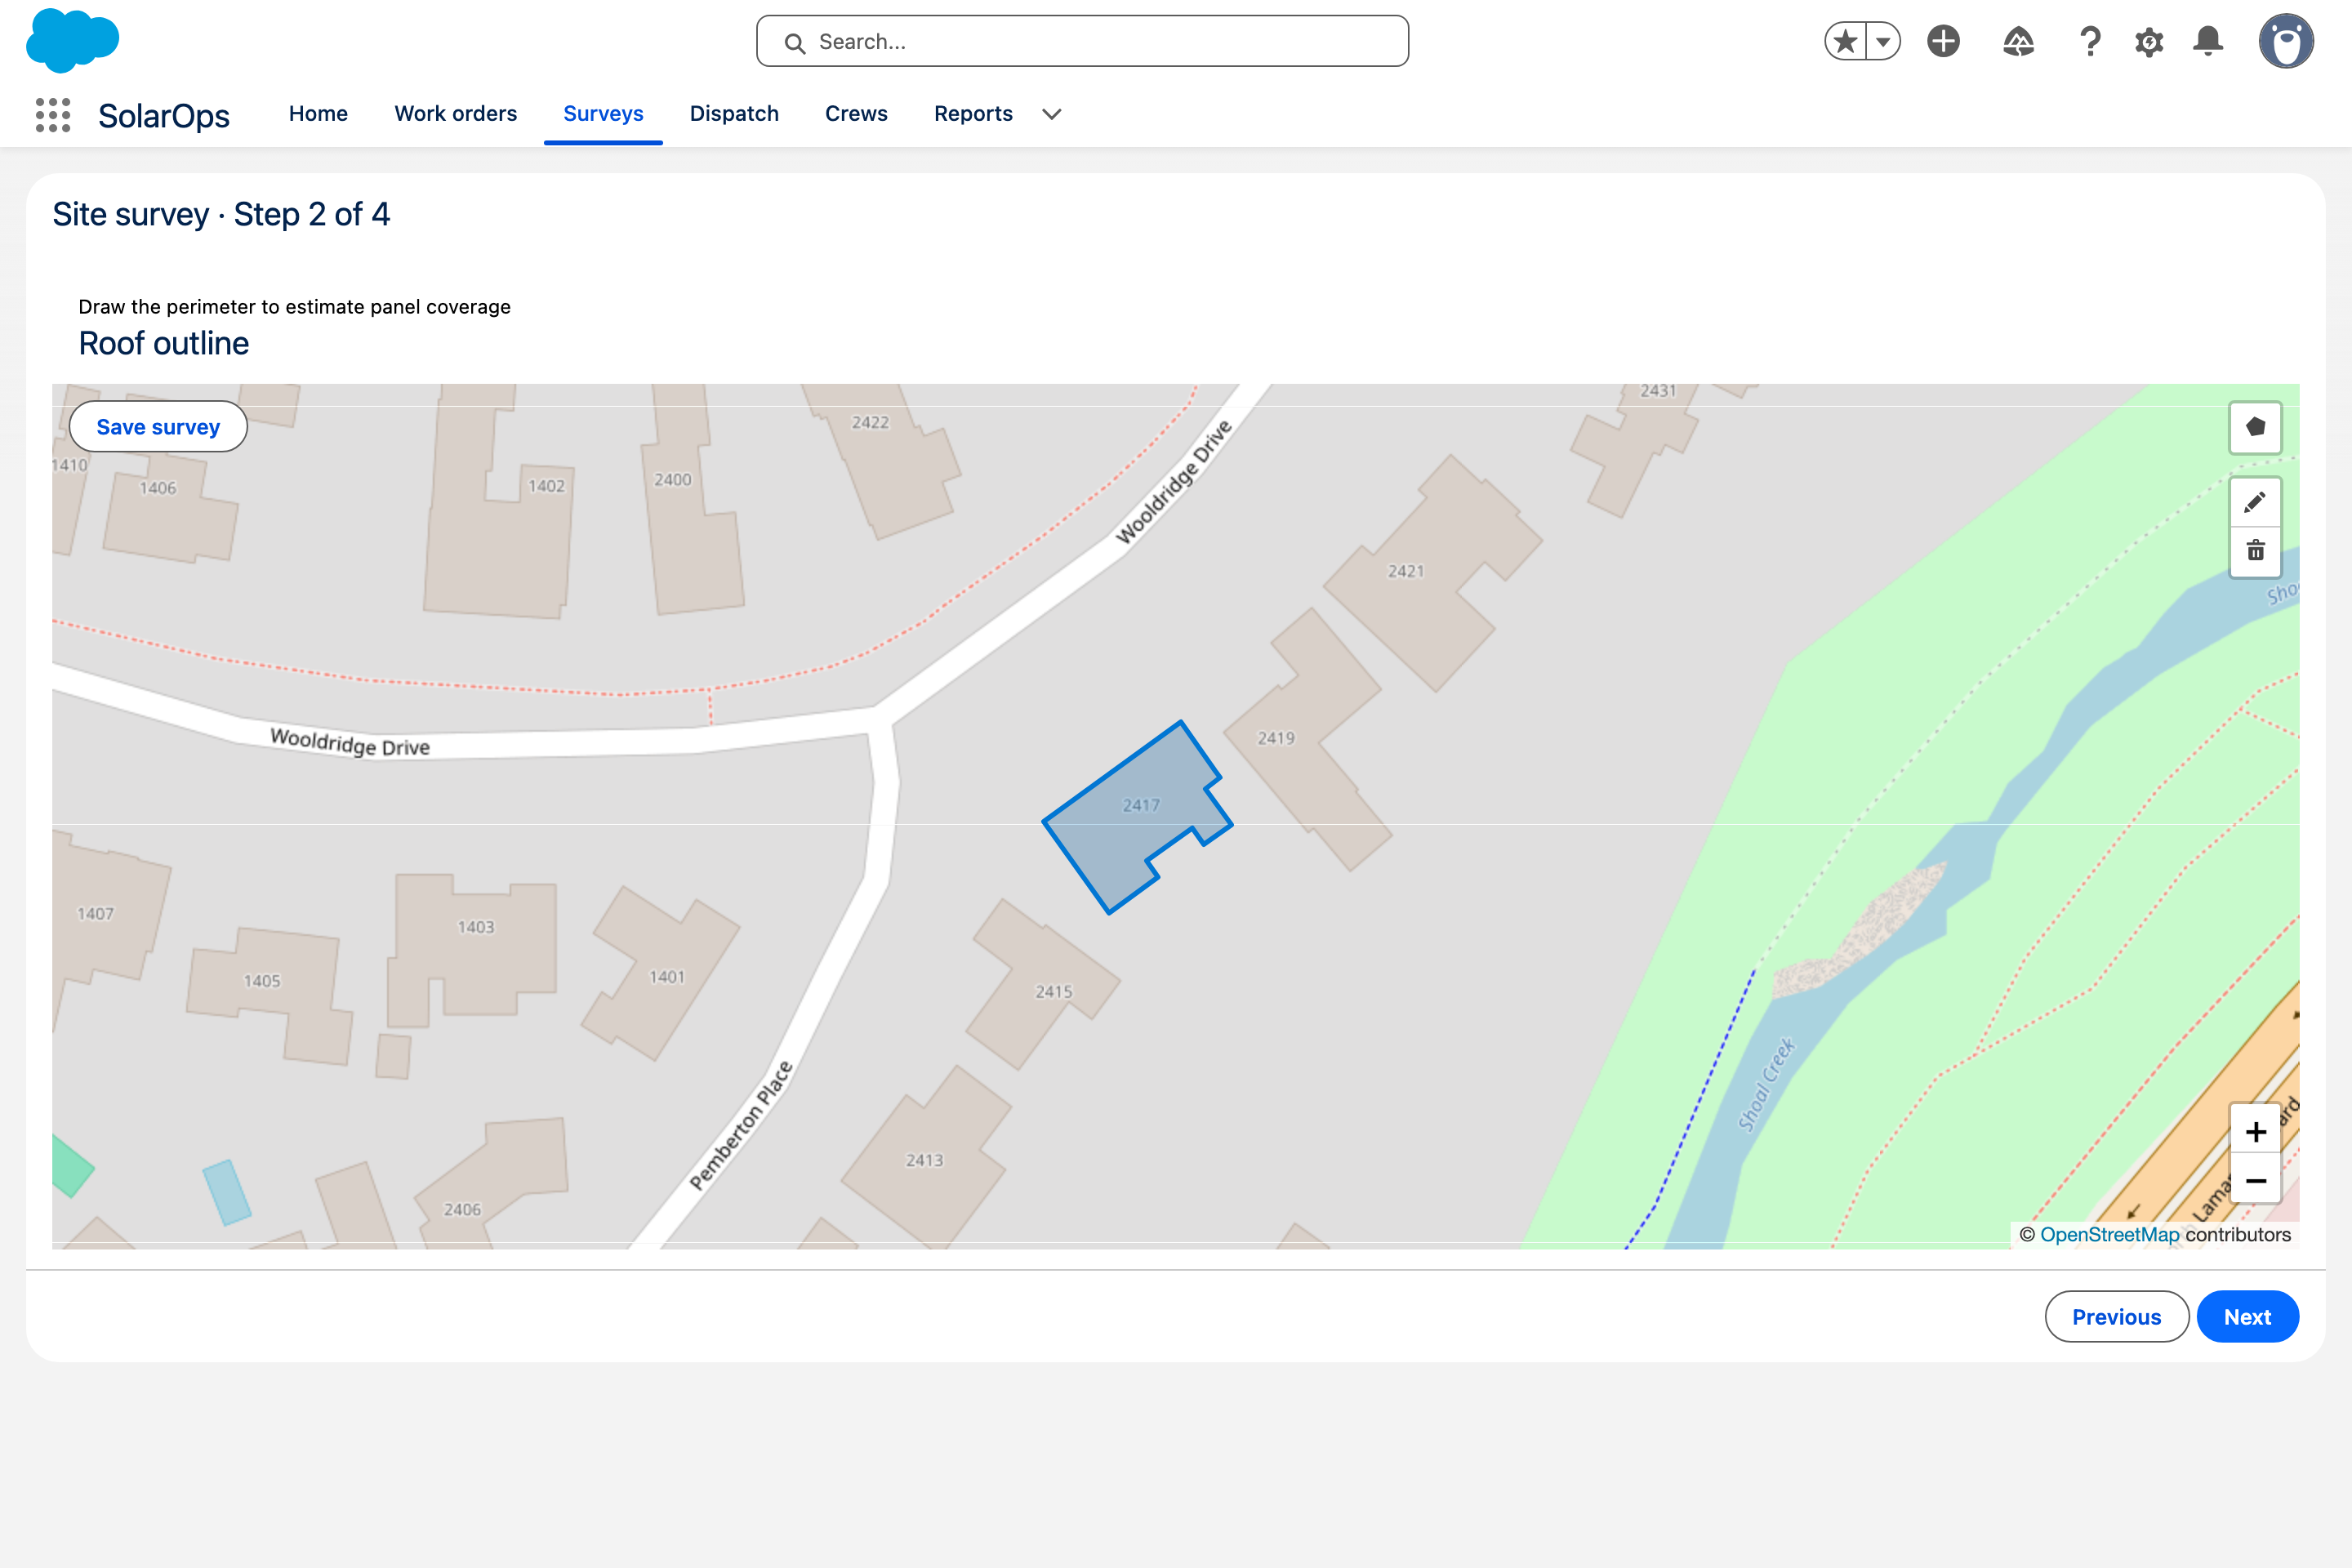Open the Work orders tab

tap(455, 114)
